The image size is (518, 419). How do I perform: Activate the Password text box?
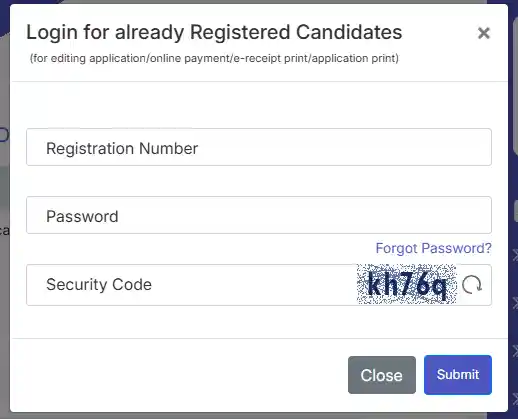(259, 215)
